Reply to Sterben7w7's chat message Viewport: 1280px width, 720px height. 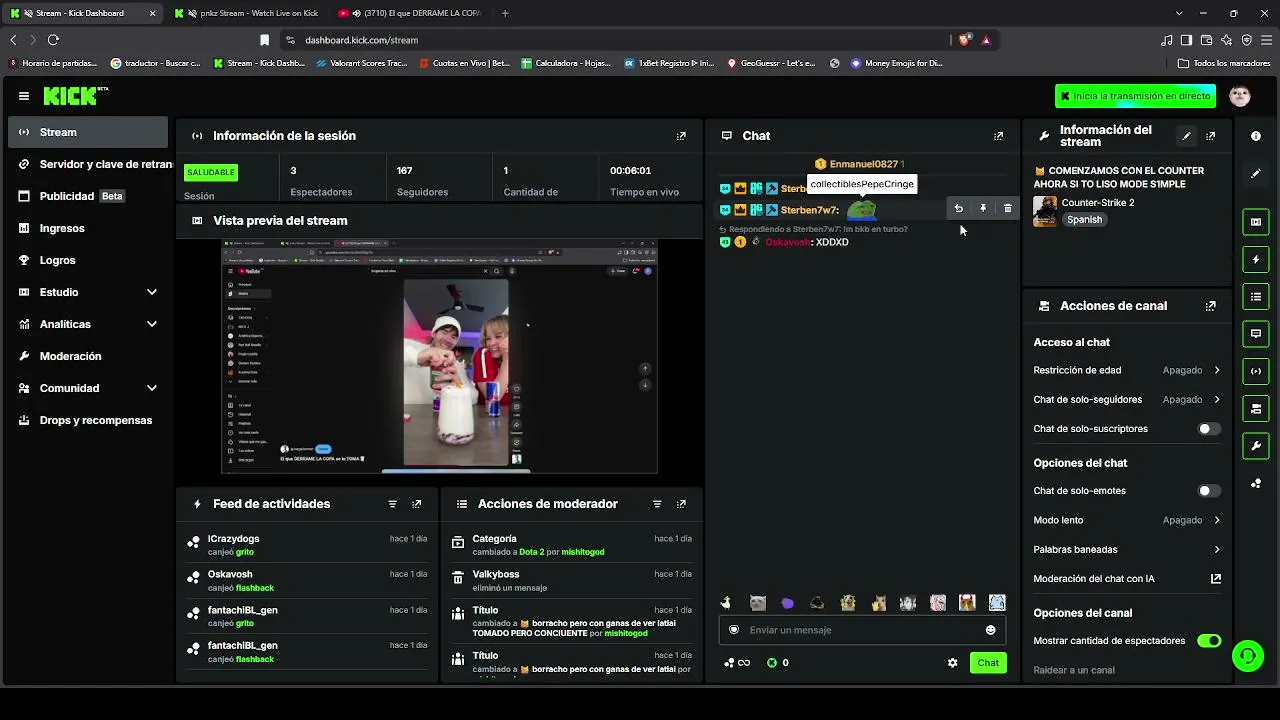(958, 209)
